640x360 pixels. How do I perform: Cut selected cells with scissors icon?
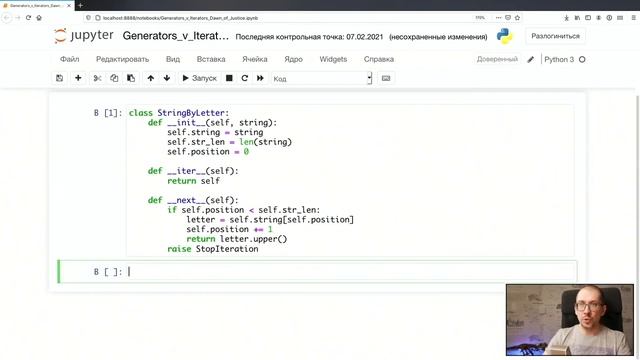tap(97, 78)
